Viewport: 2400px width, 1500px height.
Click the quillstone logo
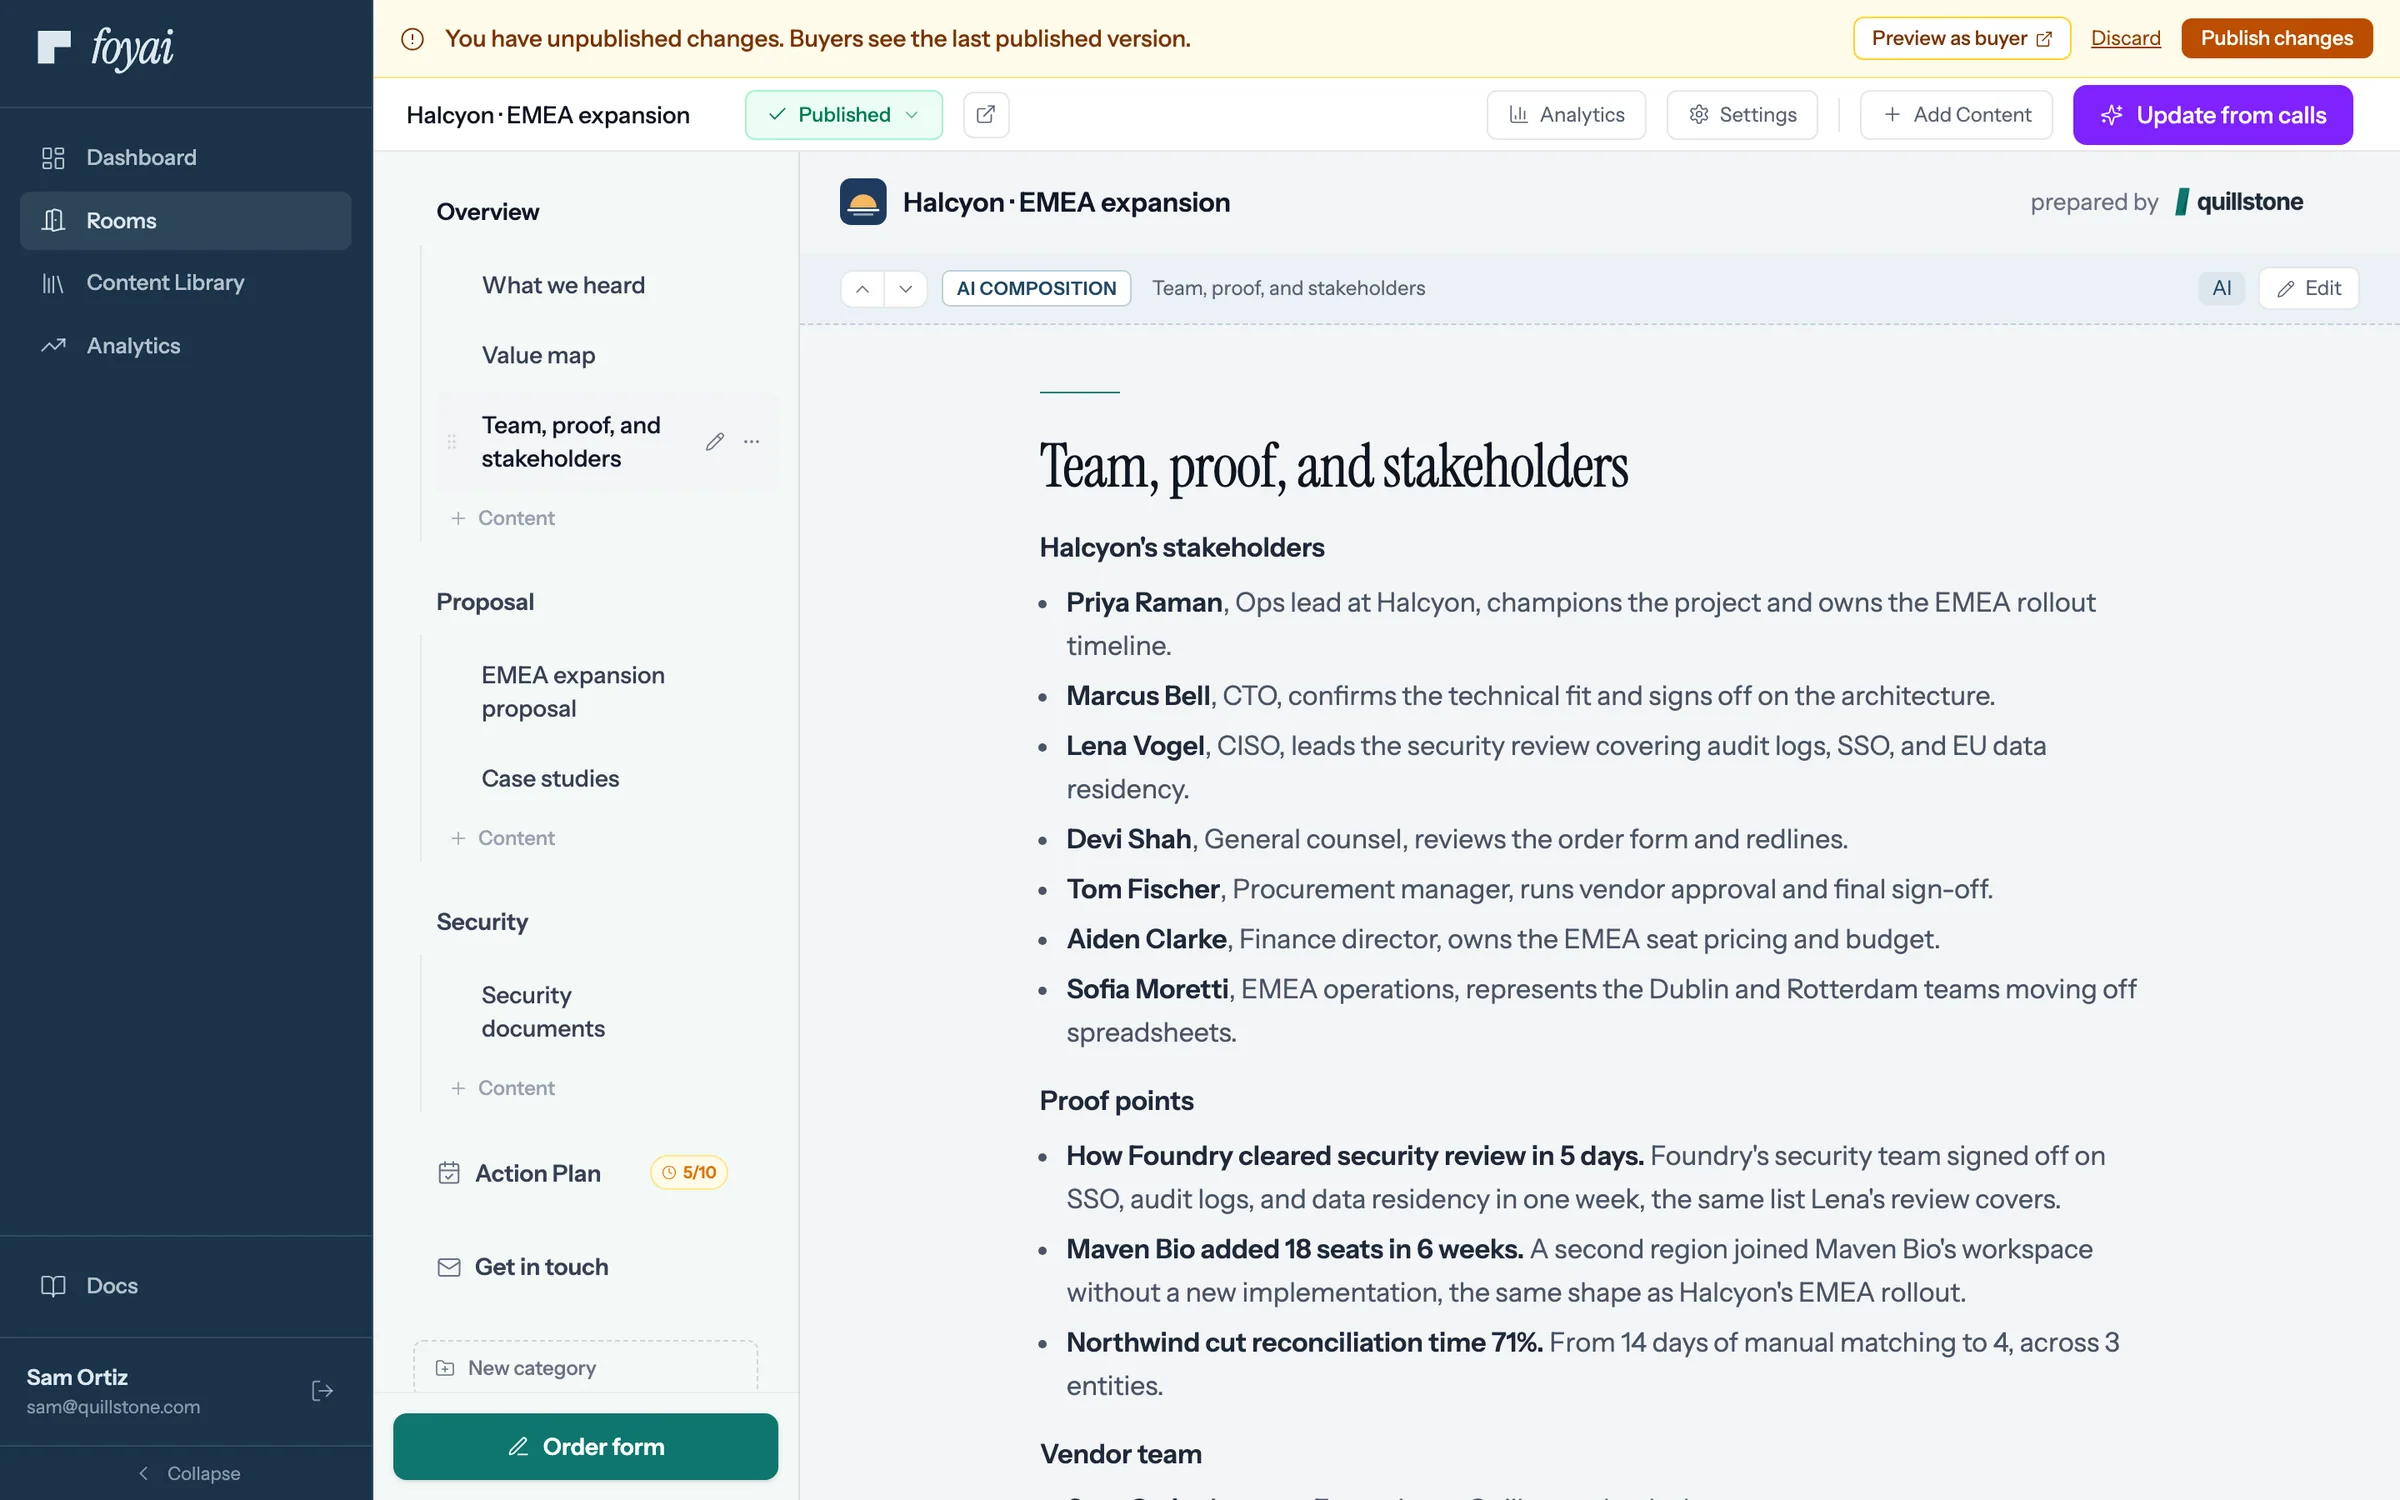point(2239,202)
